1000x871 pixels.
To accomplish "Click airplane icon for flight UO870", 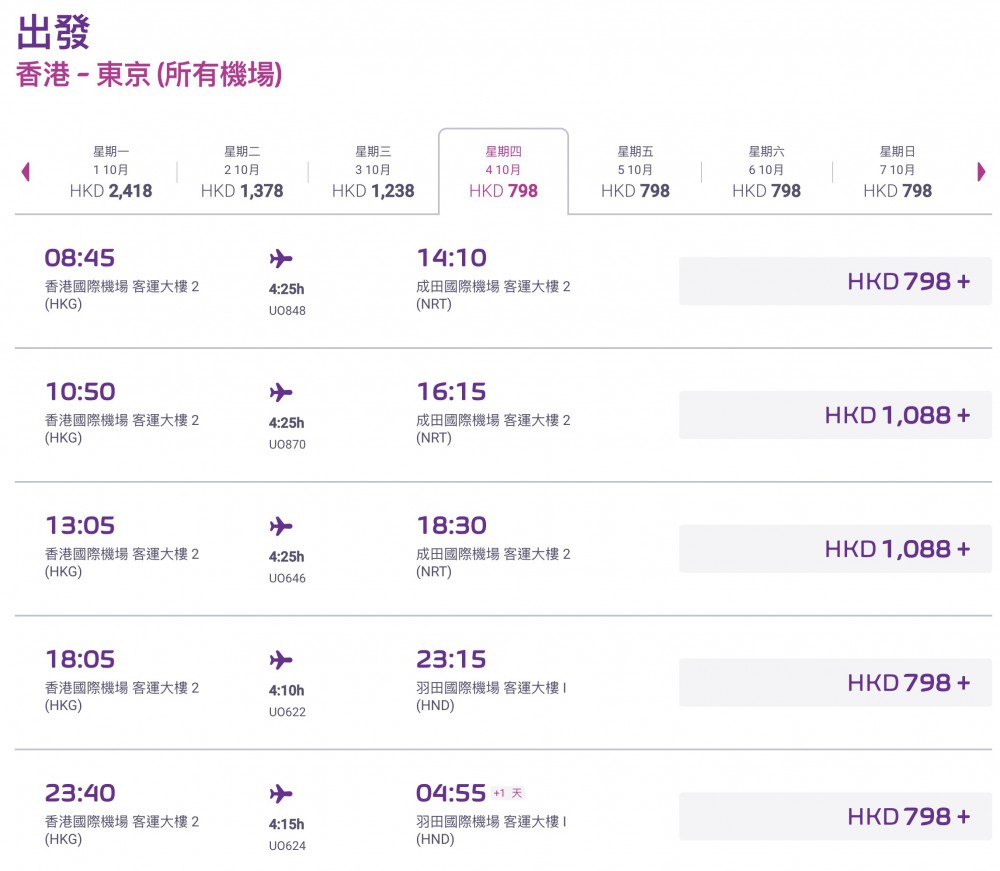I will [281, 393].
